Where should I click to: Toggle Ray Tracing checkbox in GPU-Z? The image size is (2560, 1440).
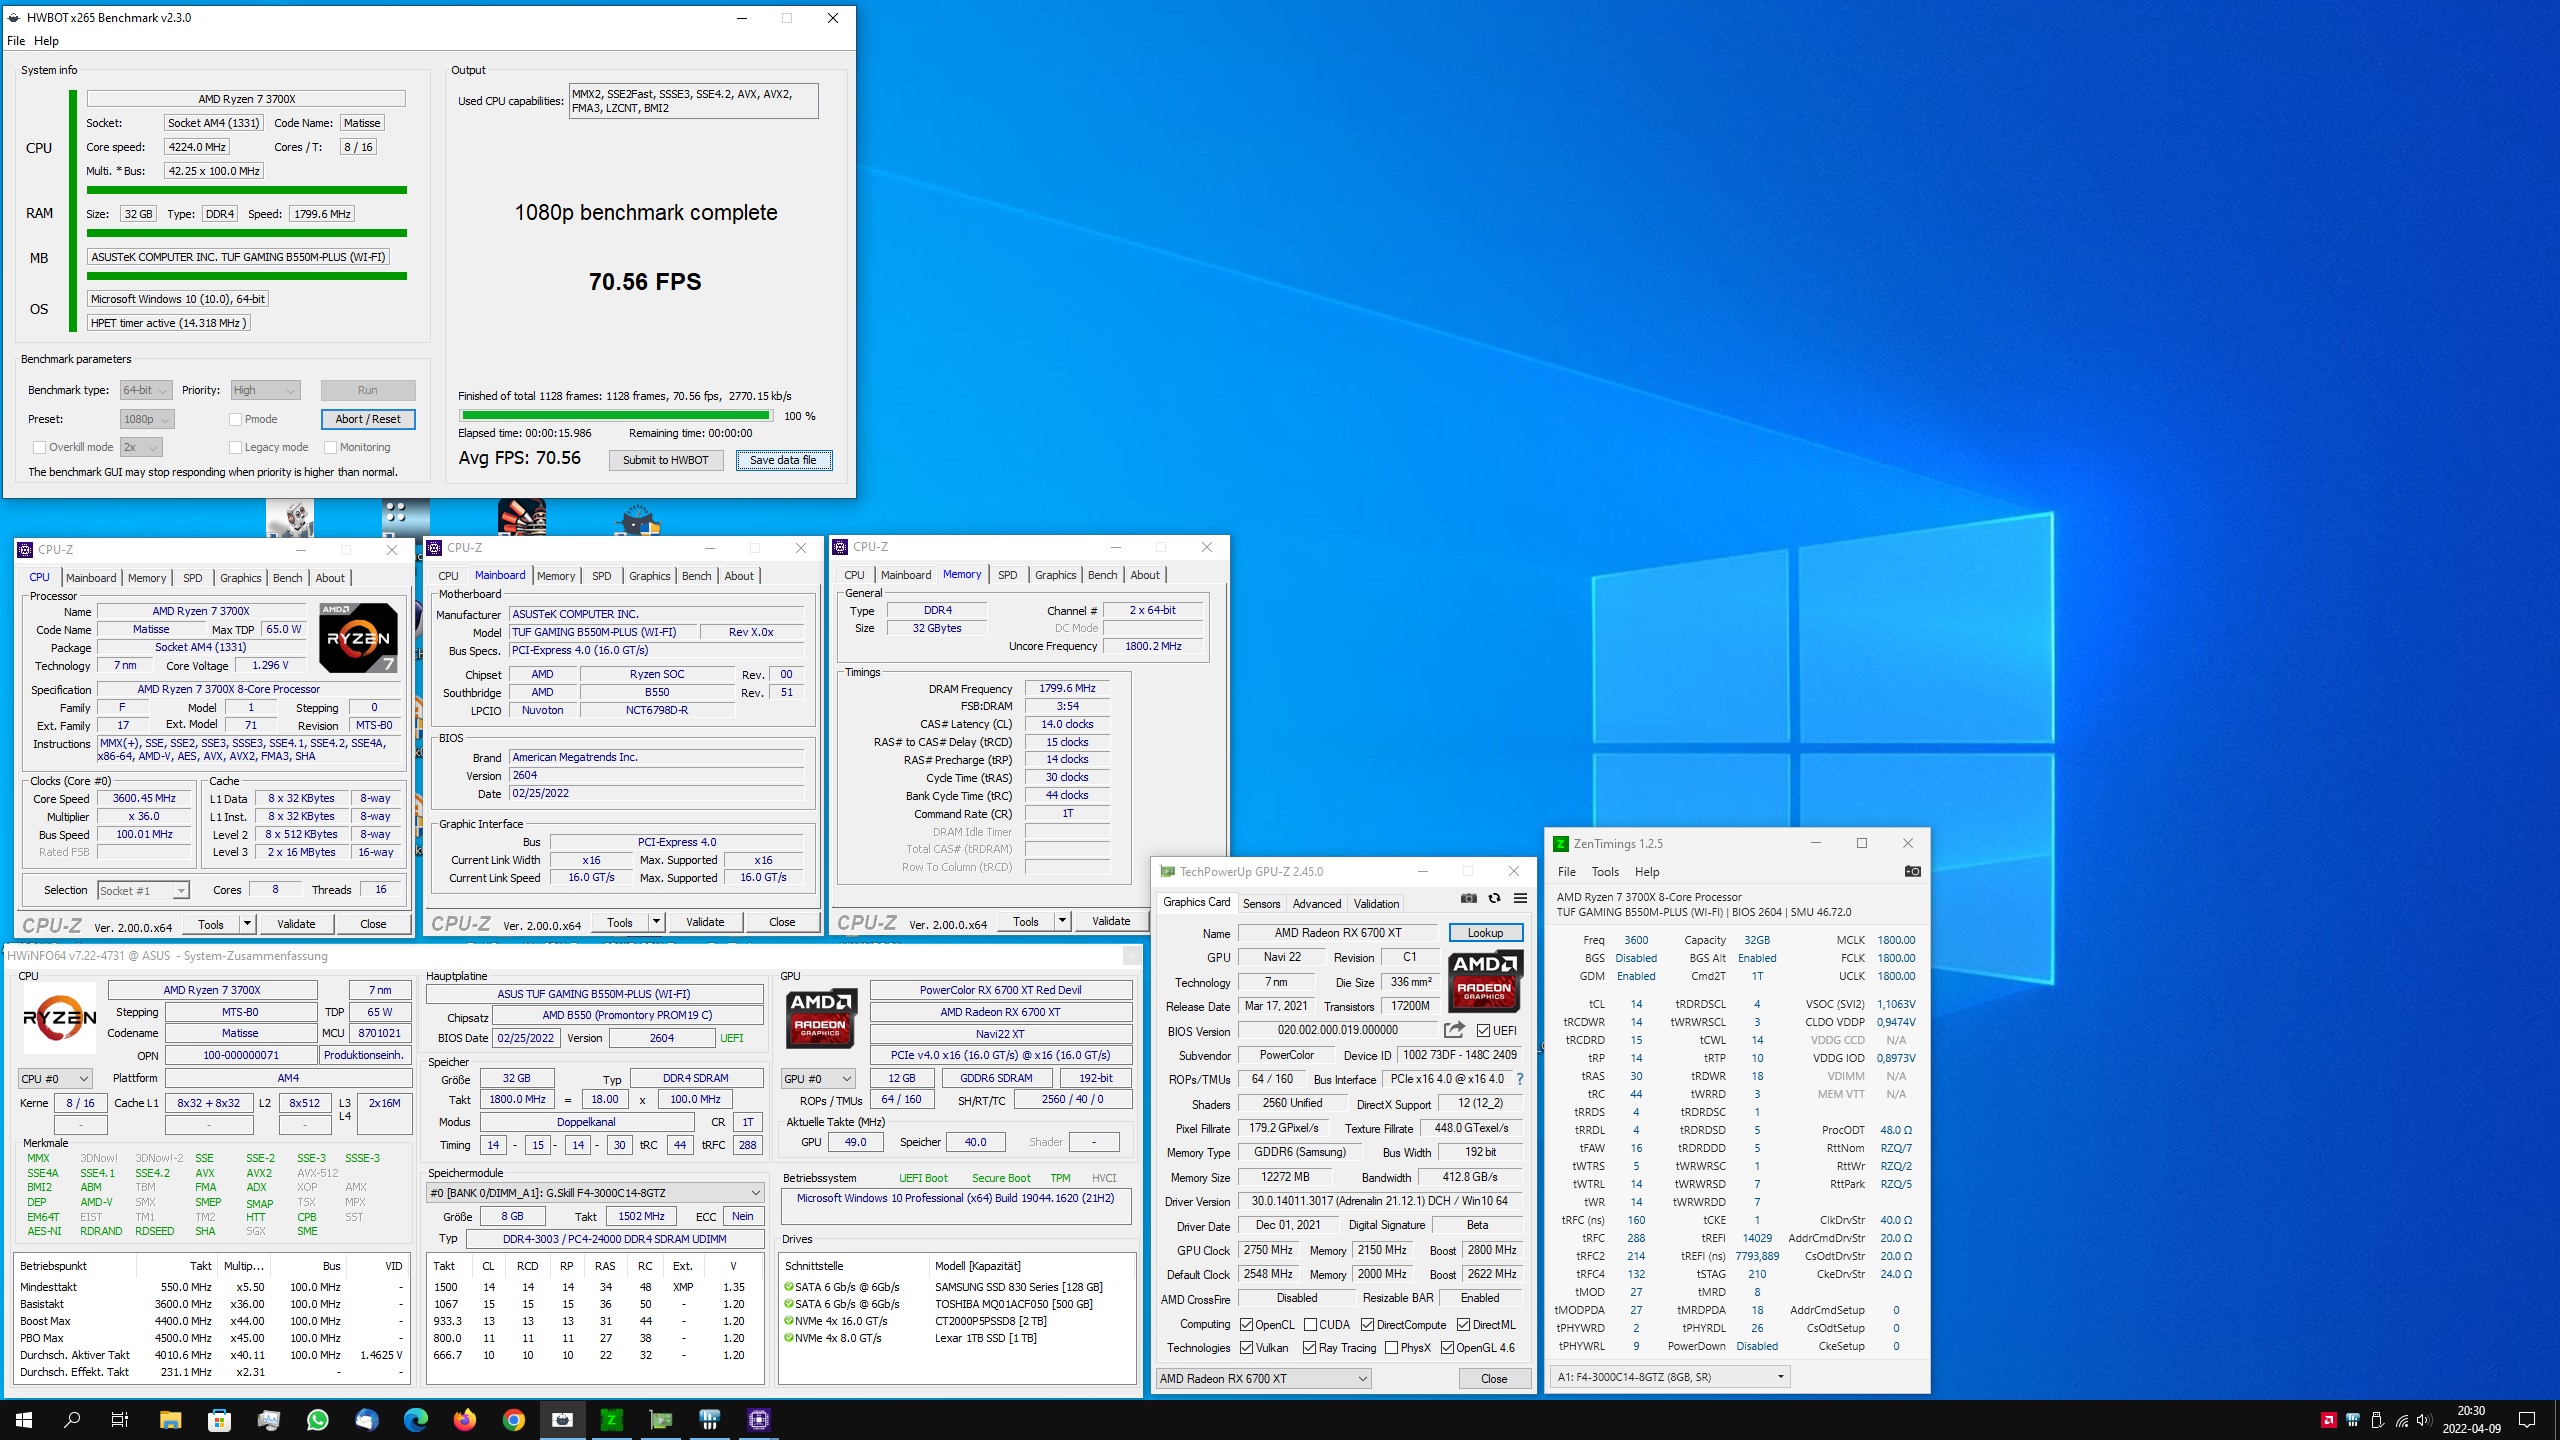[x=1310, y=1348]
